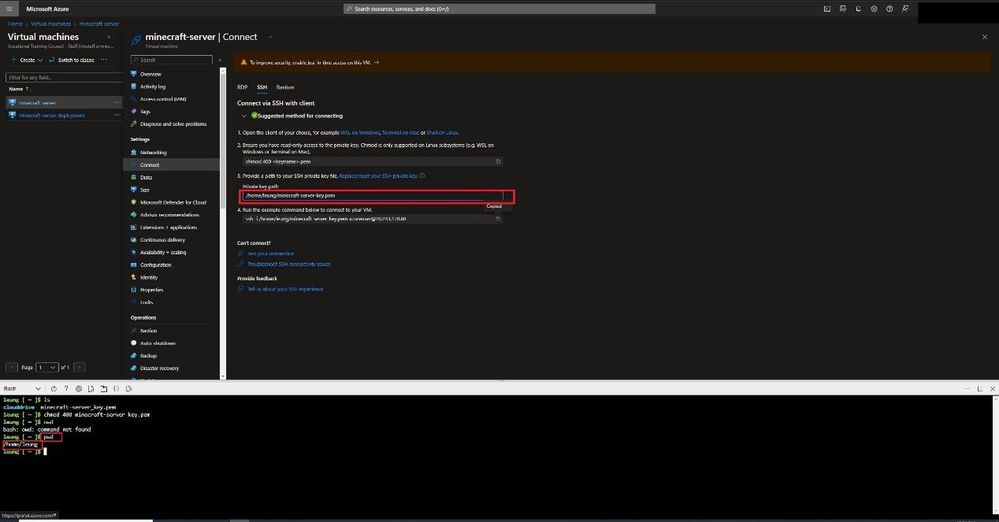Click Cloud Shell upload/download files icon
This screenshot has height=522, width=999.
[x=91, y=388]
